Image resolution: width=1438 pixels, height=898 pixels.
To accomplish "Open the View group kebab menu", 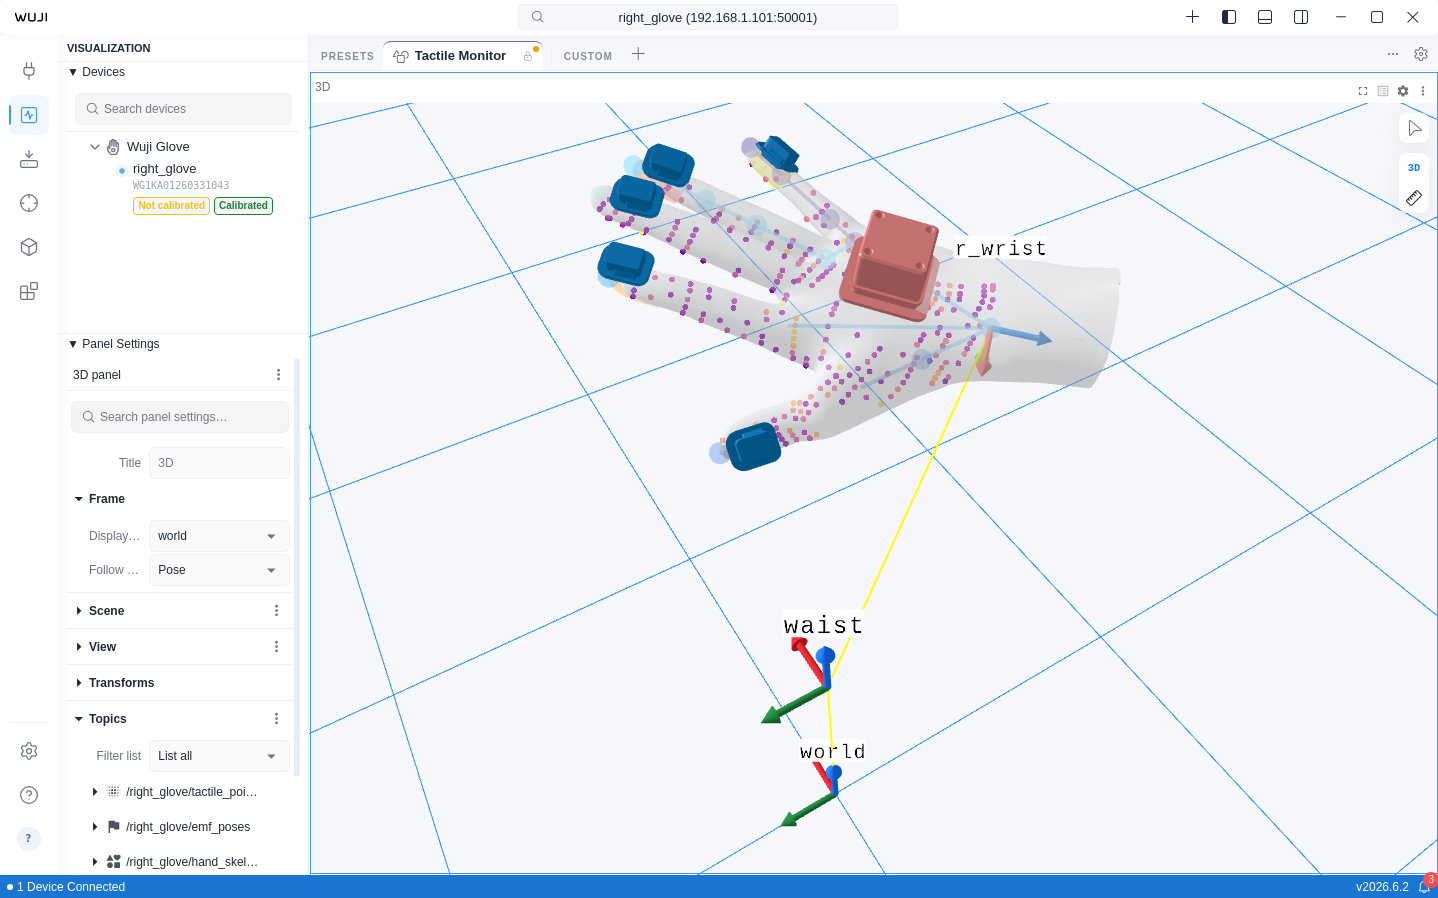I will pos(276,647).
